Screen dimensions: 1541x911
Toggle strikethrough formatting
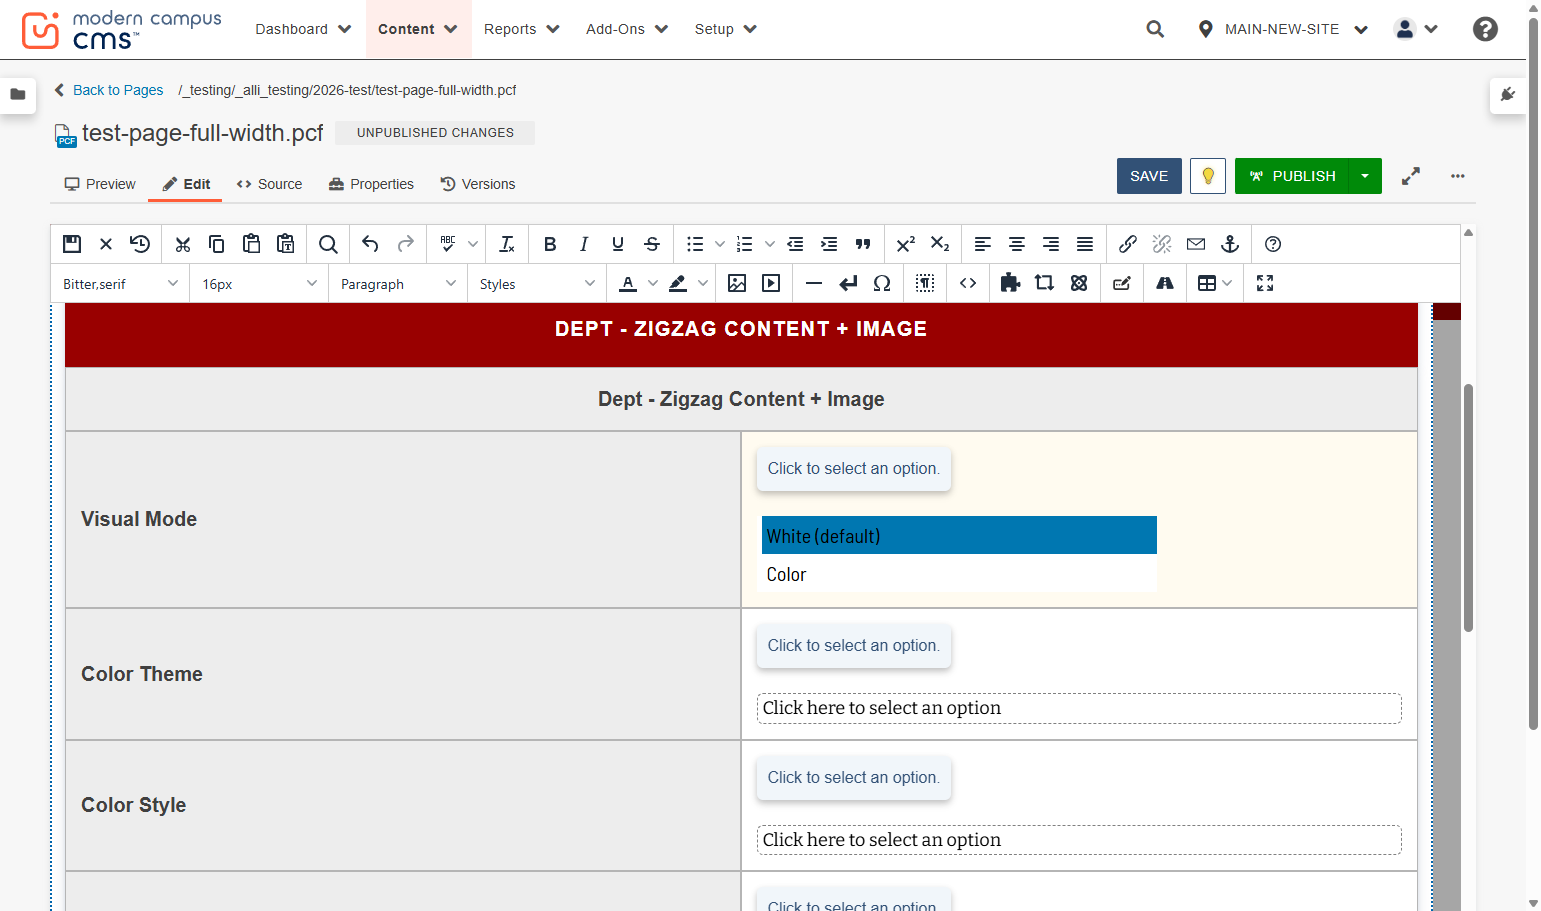652,244
